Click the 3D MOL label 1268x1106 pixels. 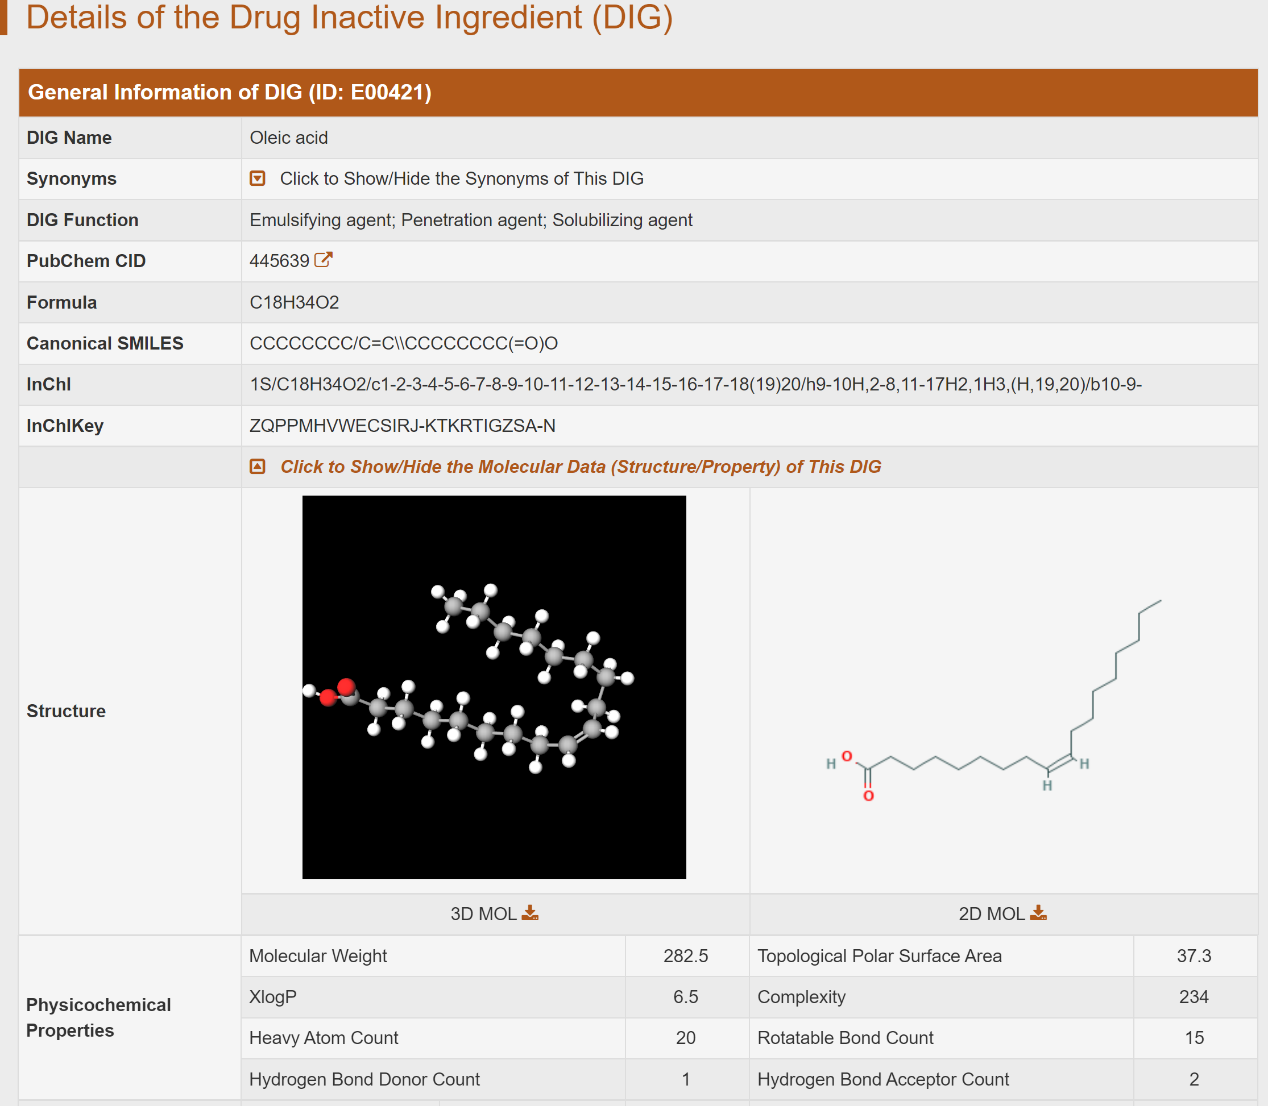click(483, 914)
